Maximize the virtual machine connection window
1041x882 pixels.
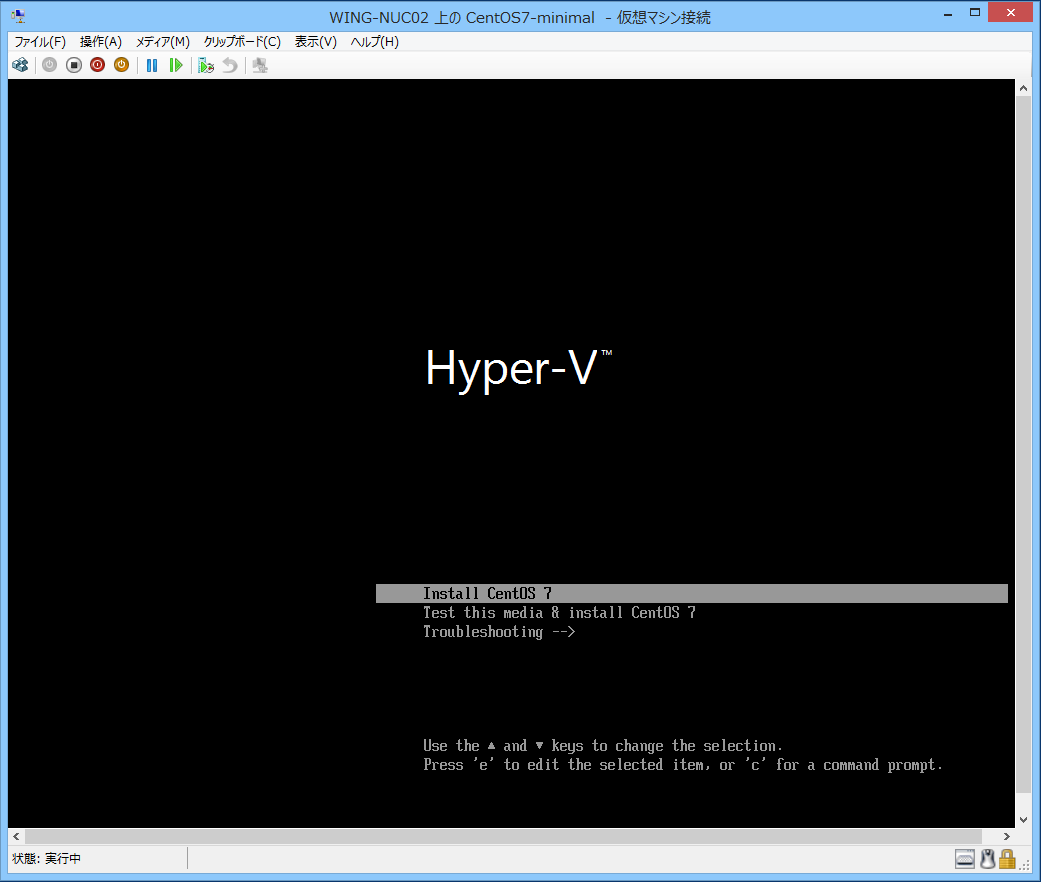pos(975,13)
